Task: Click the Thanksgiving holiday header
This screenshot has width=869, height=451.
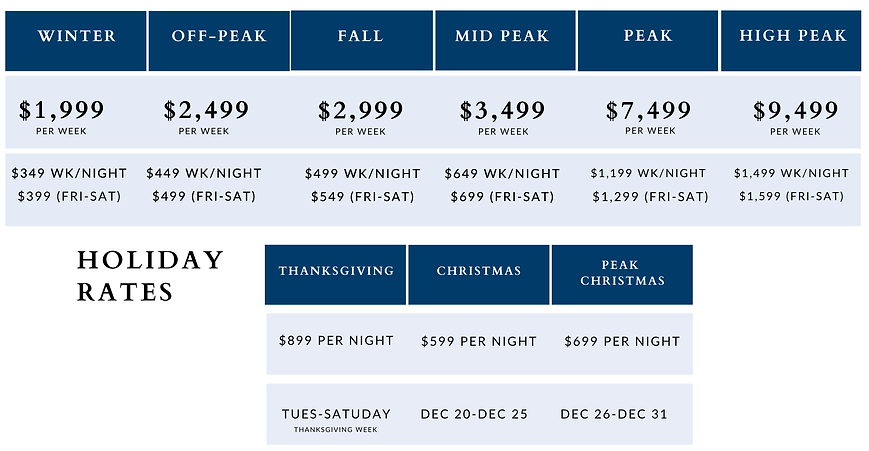Action: 336,271
